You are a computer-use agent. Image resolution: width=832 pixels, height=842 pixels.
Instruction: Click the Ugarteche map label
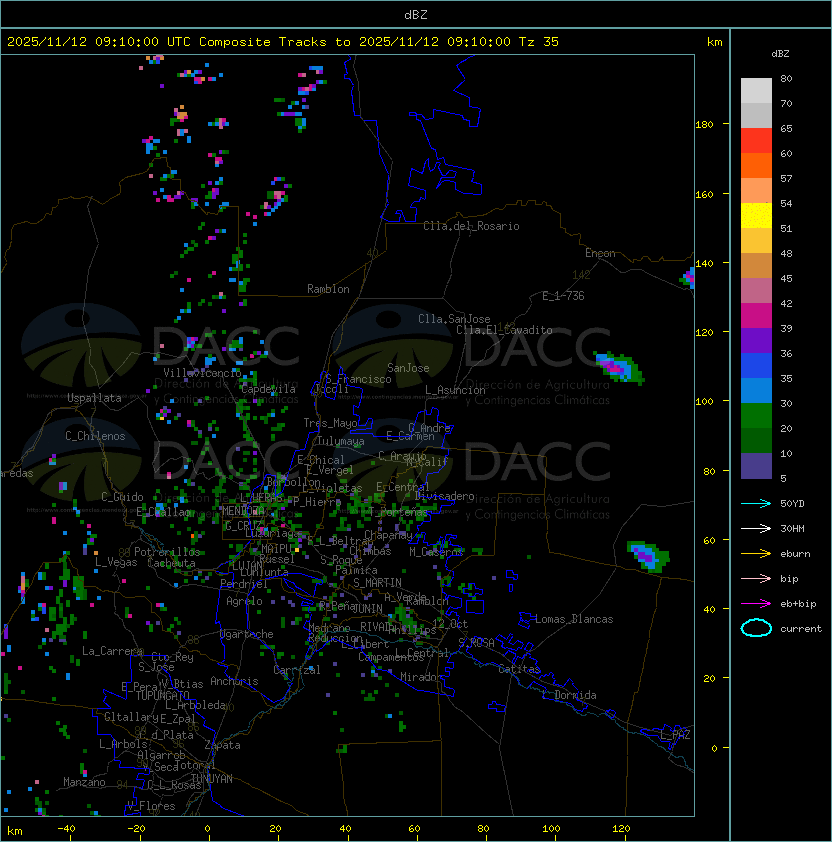tap(247, 634)
